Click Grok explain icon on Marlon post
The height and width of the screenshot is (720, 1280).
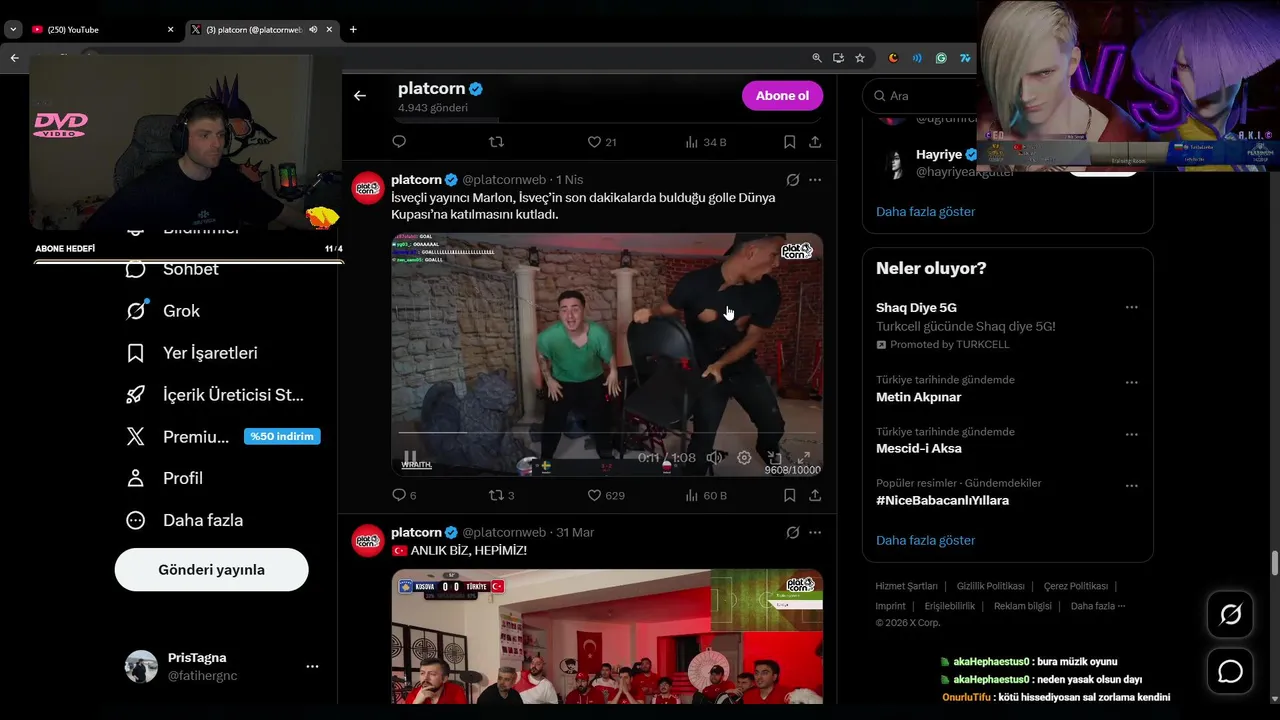793,180
